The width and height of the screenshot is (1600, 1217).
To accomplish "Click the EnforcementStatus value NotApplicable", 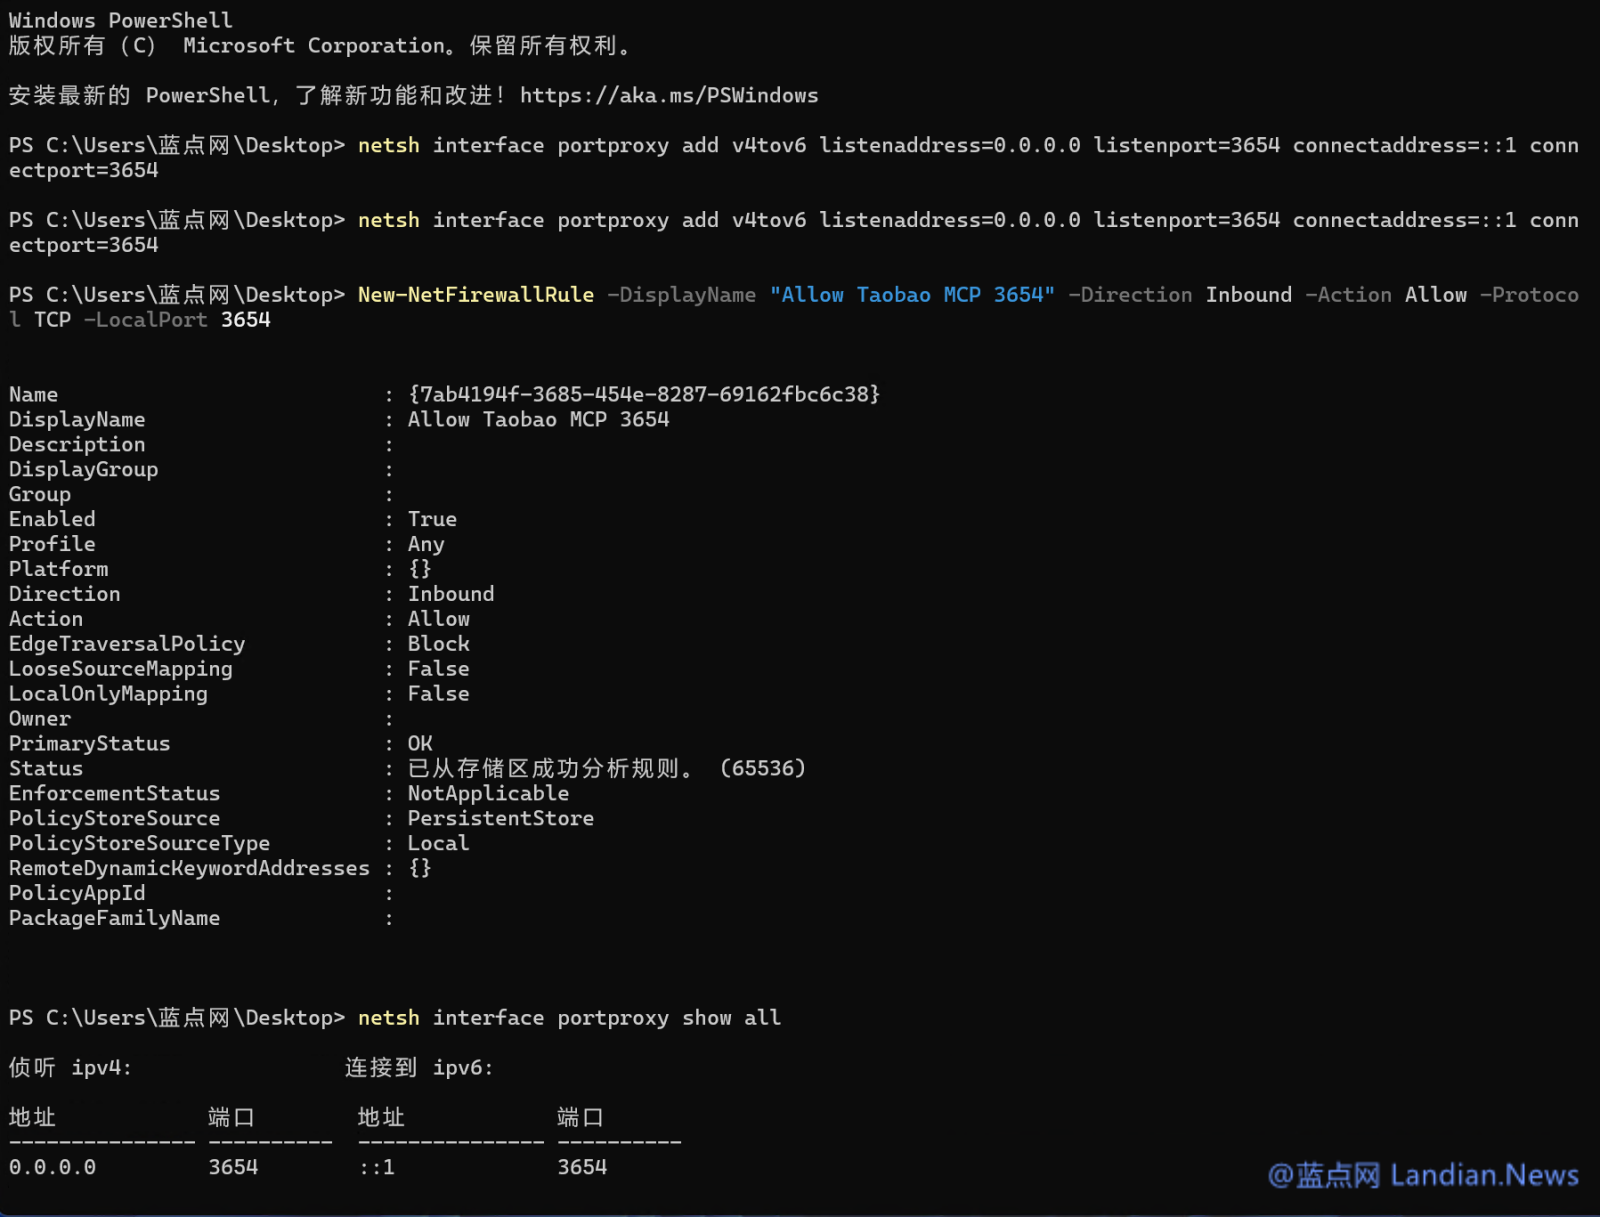I will 488,794.
